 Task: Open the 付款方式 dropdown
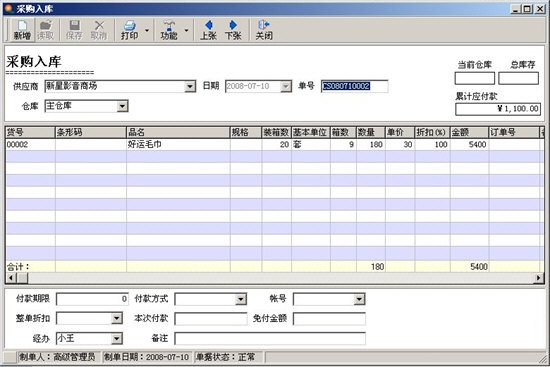pyautogui.click(x=241, y=300)
